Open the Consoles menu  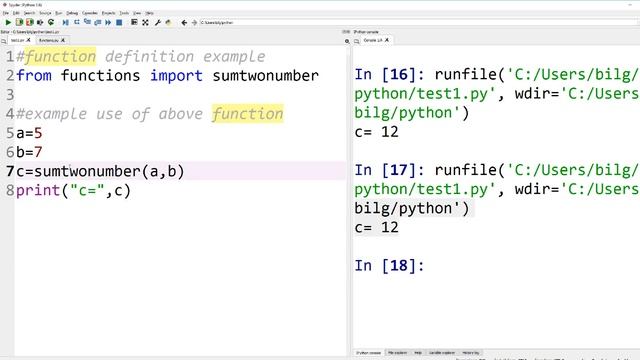[90, 13]
